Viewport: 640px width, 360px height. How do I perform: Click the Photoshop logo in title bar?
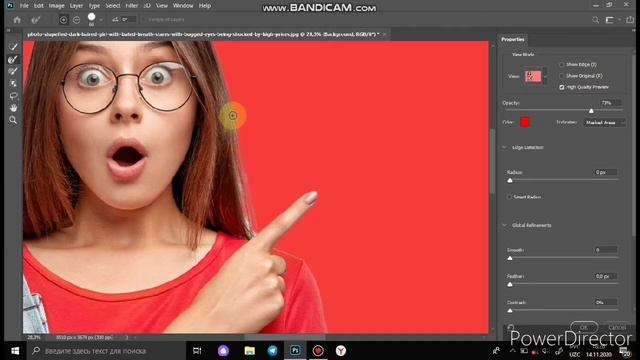(10, 6)
